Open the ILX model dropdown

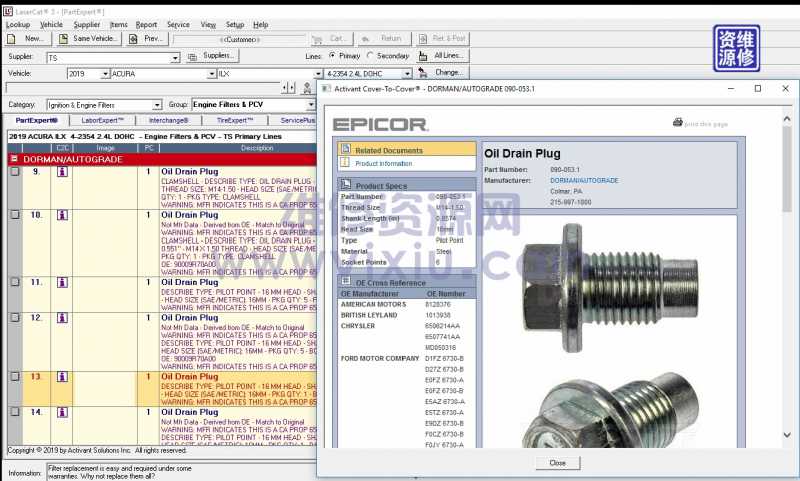tap(318, 74)
